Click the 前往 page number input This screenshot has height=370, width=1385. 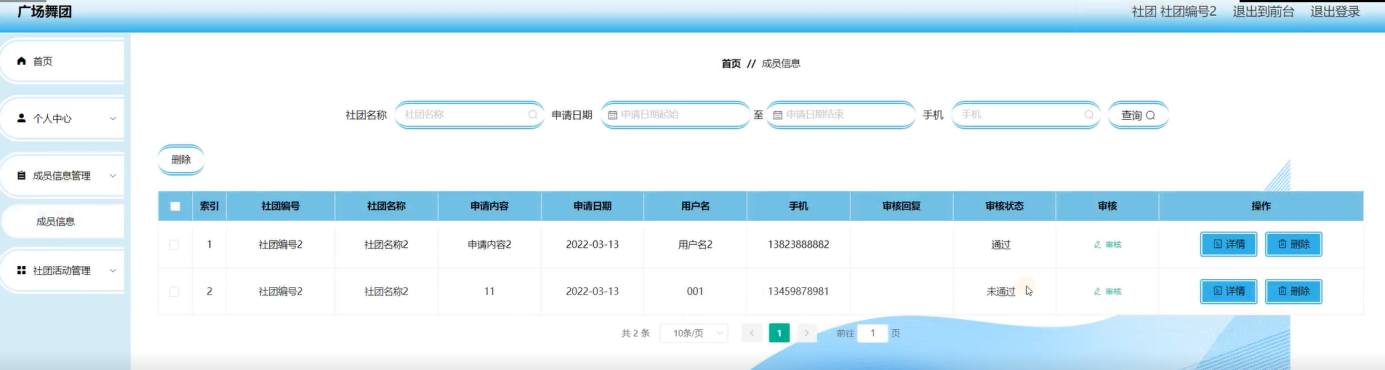pyautogui.click(x=873, y=333)
